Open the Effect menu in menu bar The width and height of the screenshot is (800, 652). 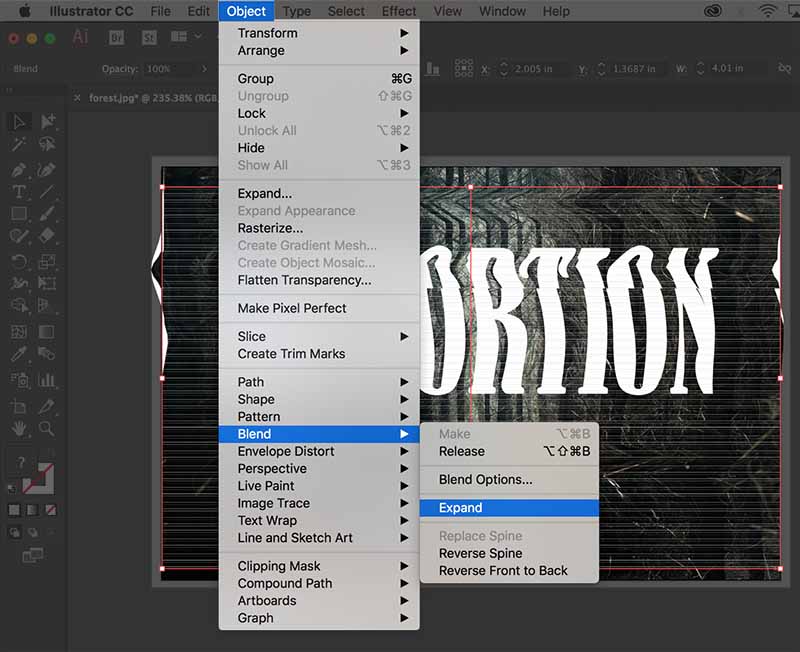coord(399,11)
